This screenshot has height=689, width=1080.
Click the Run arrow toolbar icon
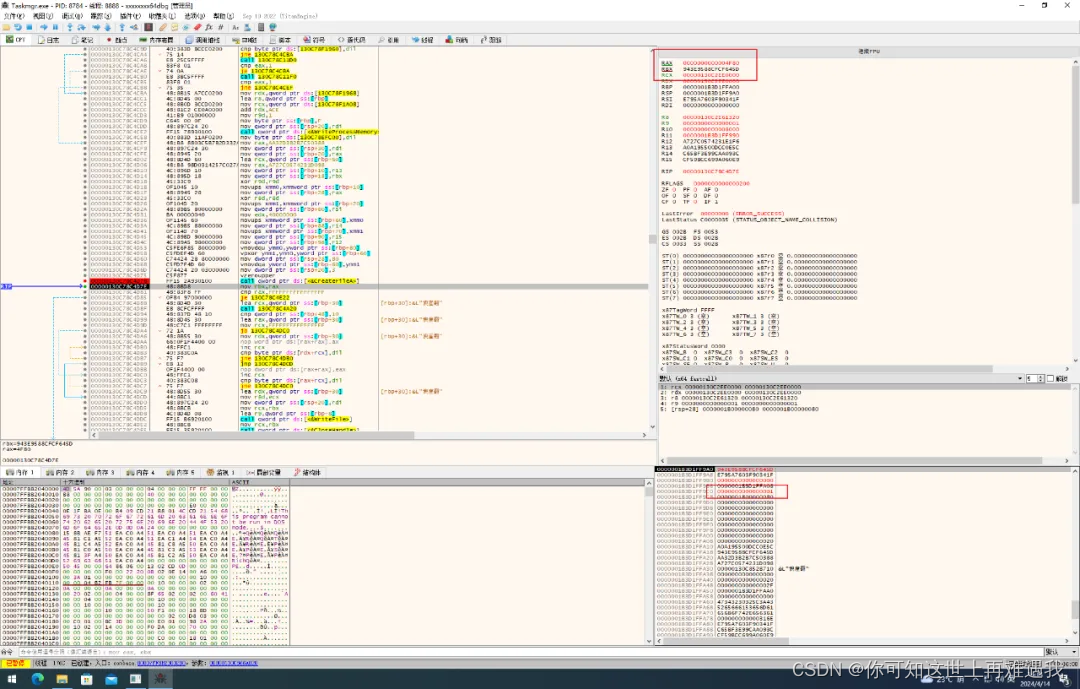(43, 28)
